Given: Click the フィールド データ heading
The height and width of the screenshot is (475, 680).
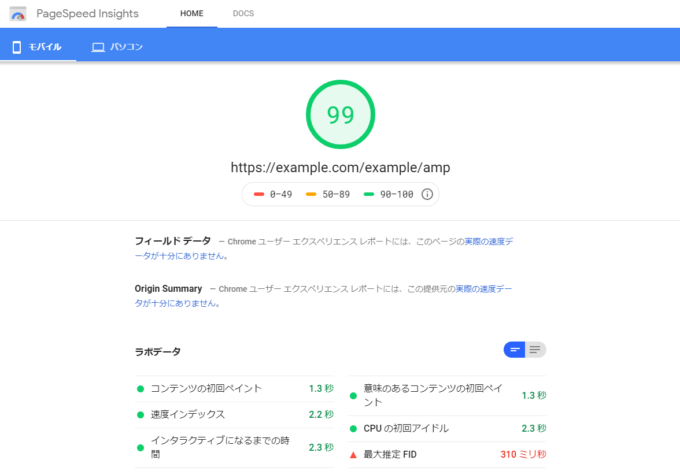Looking at the screenshot, I should (173, 241).
